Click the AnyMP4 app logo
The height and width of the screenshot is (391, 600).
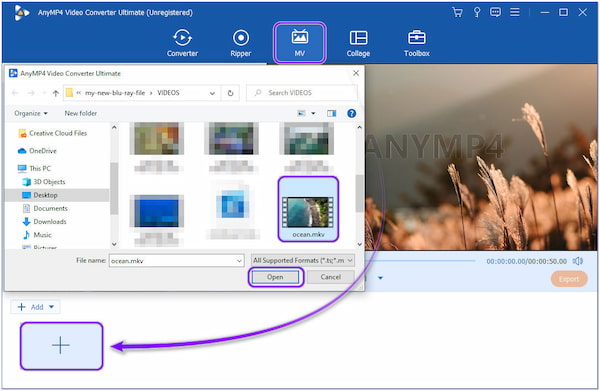click(21, 13)
